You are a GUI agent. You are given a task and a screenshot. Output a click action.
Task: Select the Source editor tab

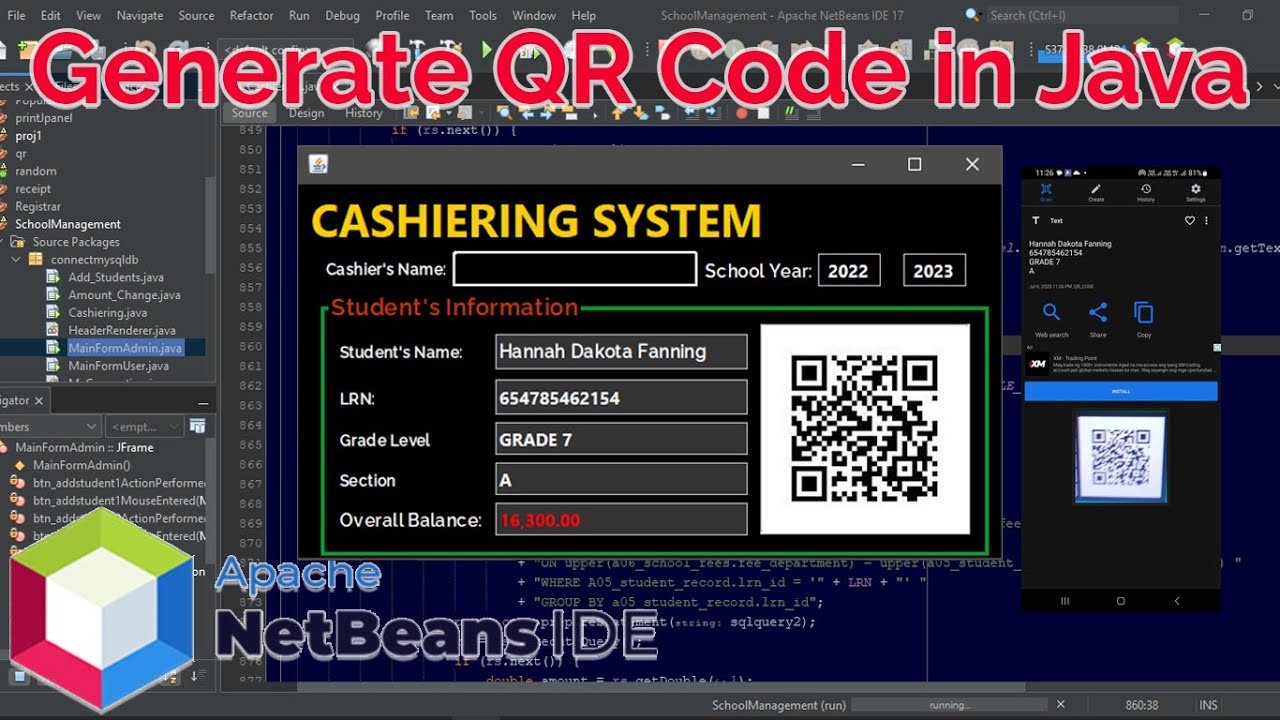pos(250,113)
